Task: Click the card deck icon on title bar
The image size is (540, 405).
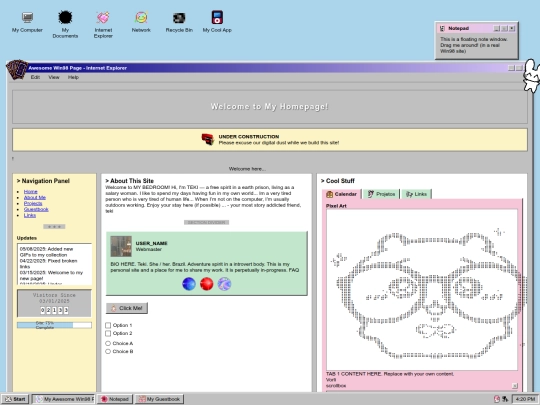Action: click(17, 69)
